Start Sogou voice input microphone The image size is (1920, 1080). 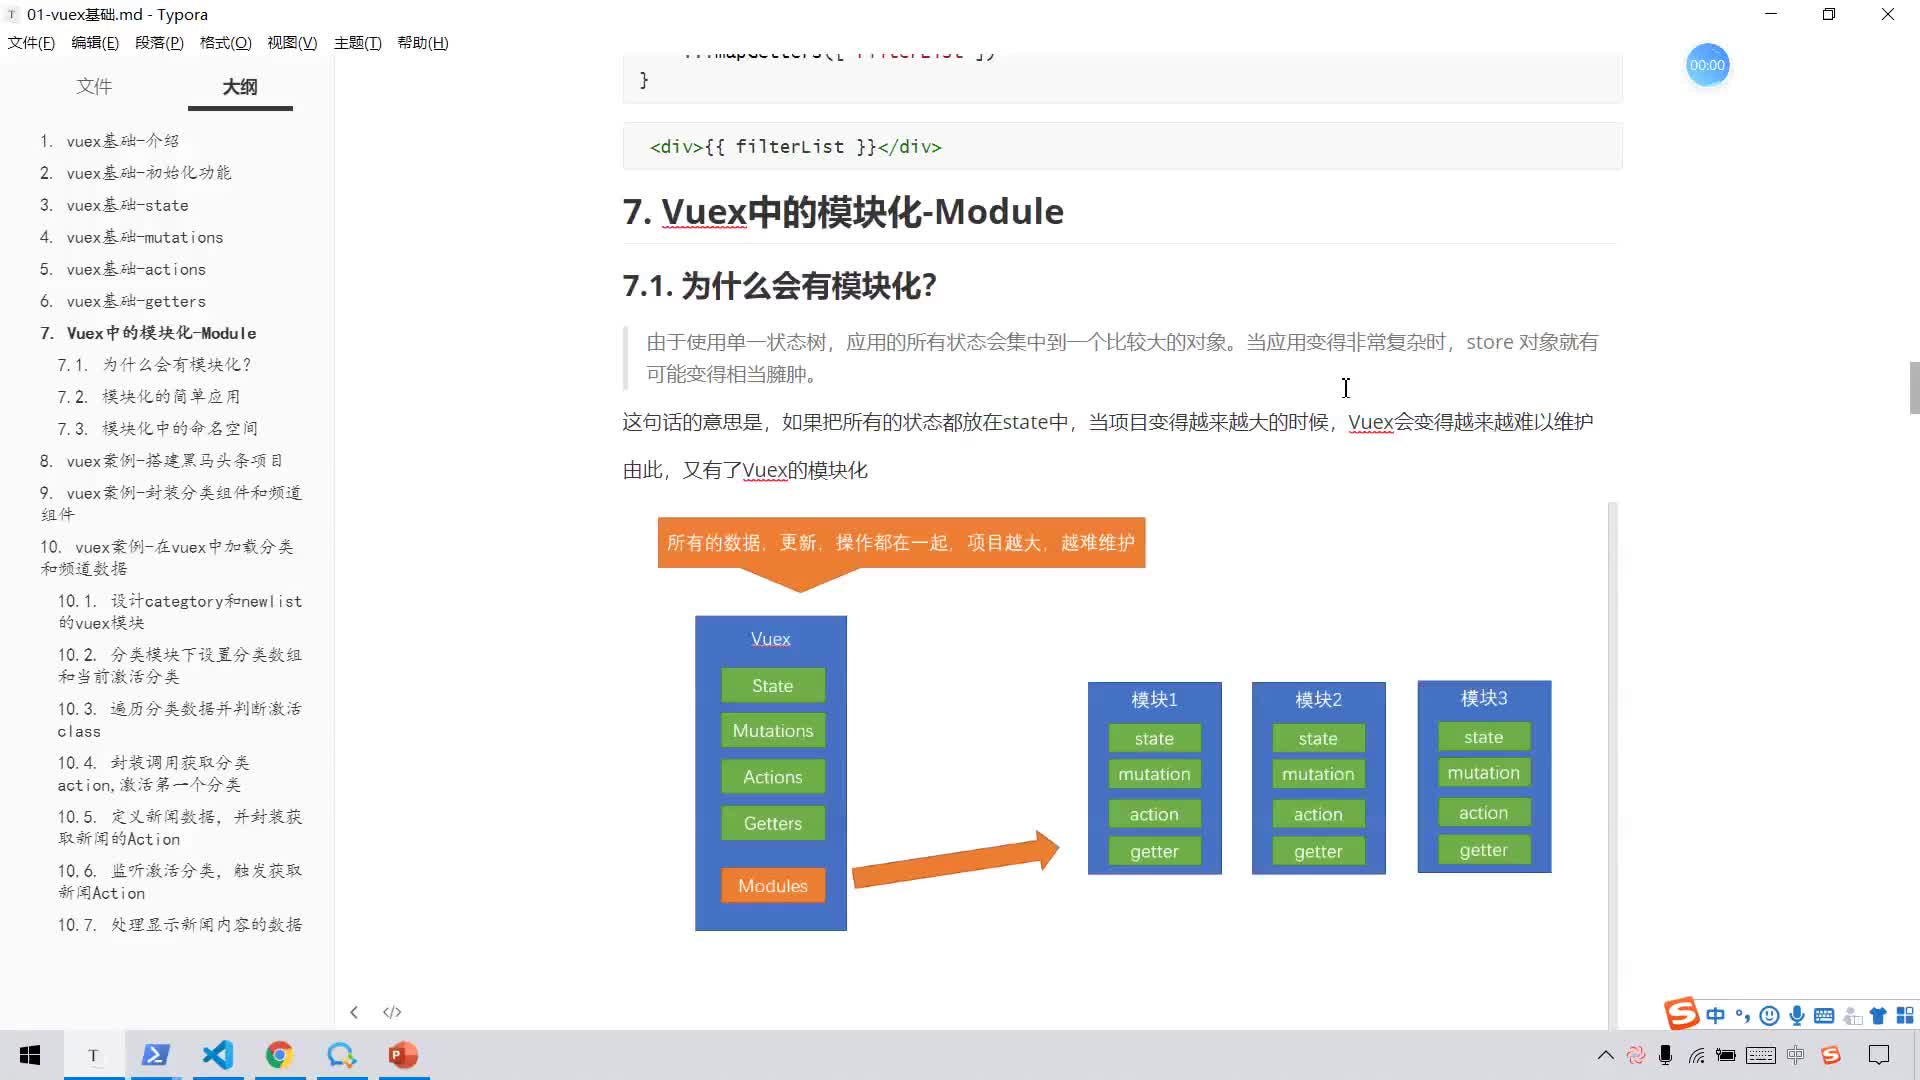click(1797, 1016)
